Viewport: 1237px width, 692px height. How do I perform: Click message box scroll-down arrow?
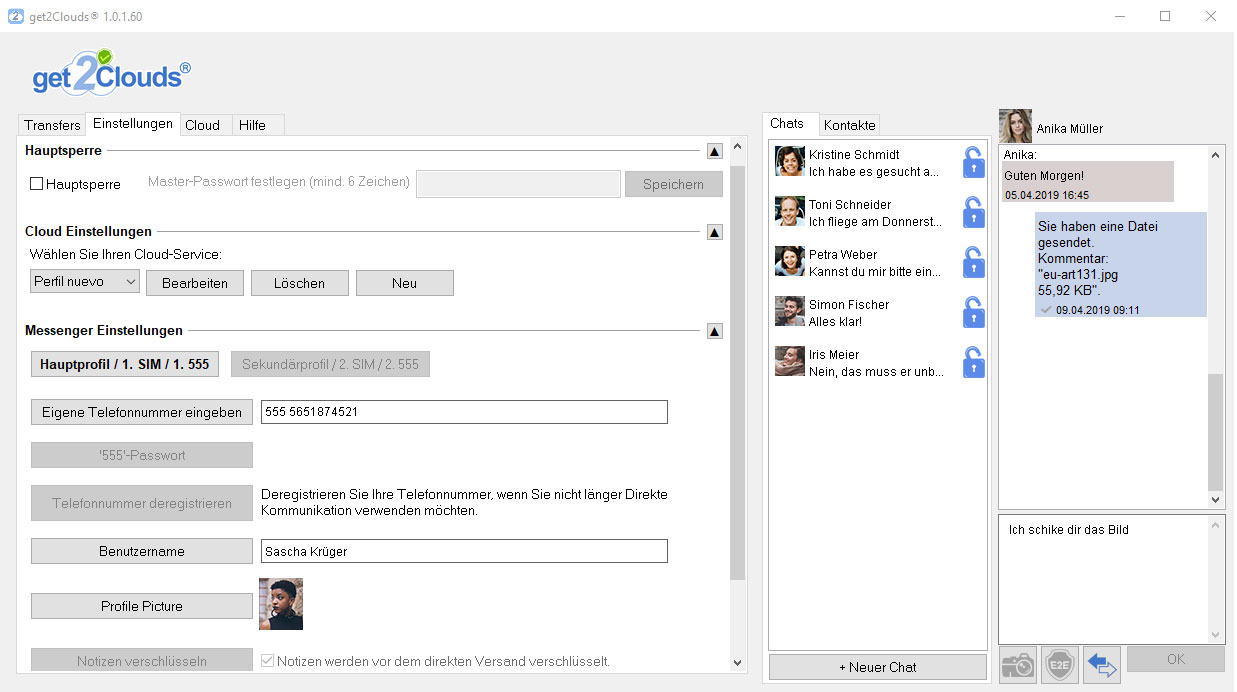click(1216, 635)
